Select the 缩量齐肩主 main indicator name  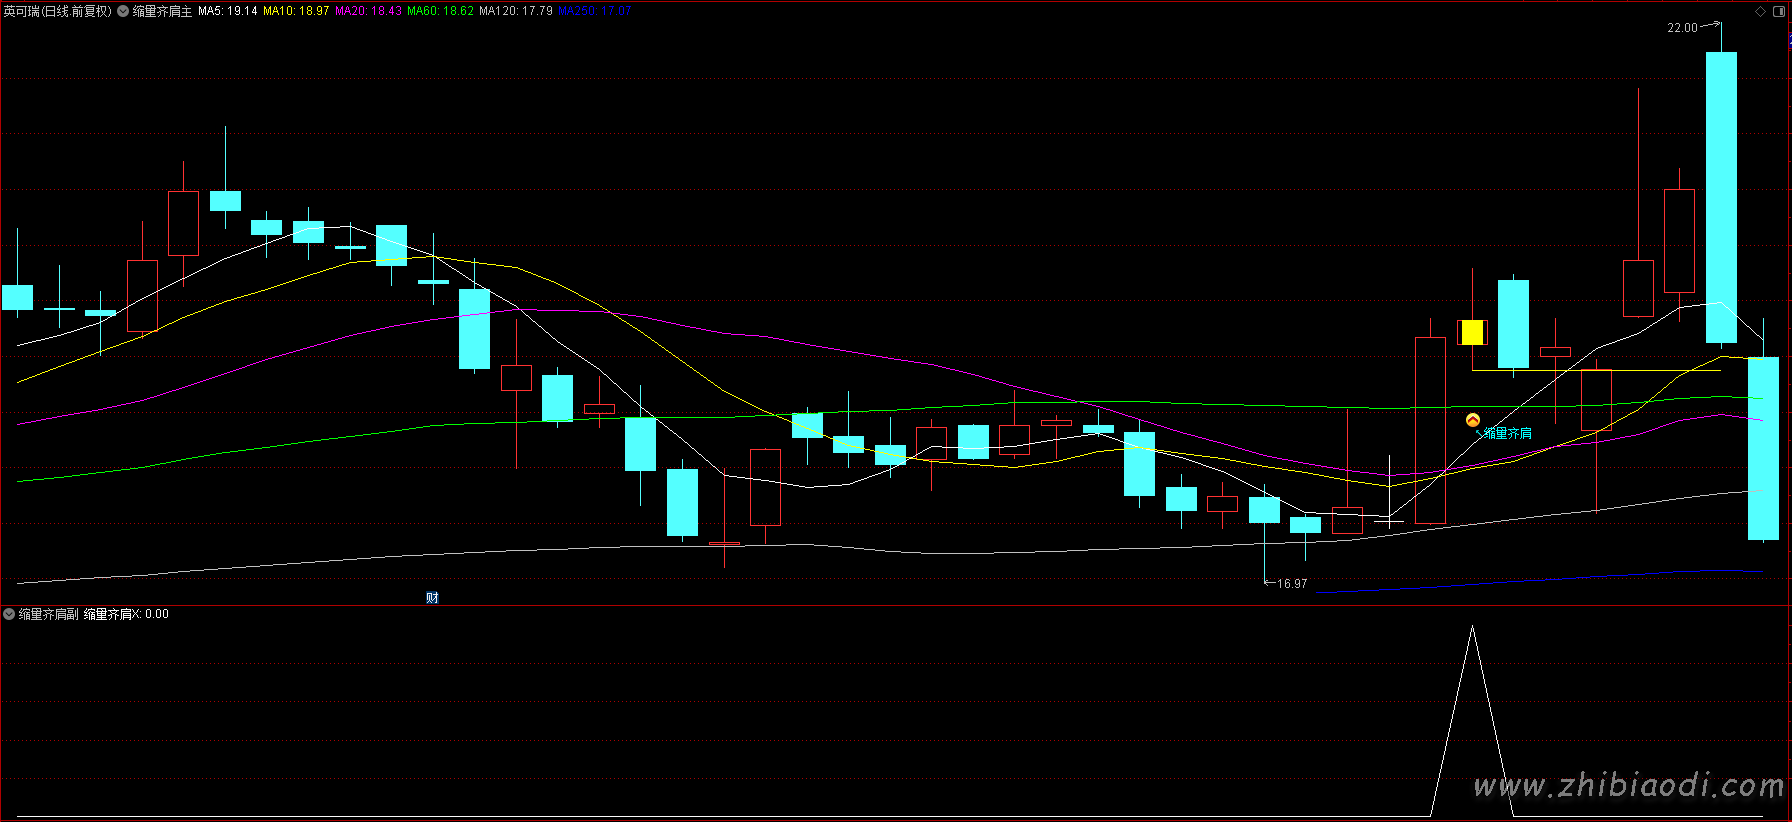click(x=162, y=11)
